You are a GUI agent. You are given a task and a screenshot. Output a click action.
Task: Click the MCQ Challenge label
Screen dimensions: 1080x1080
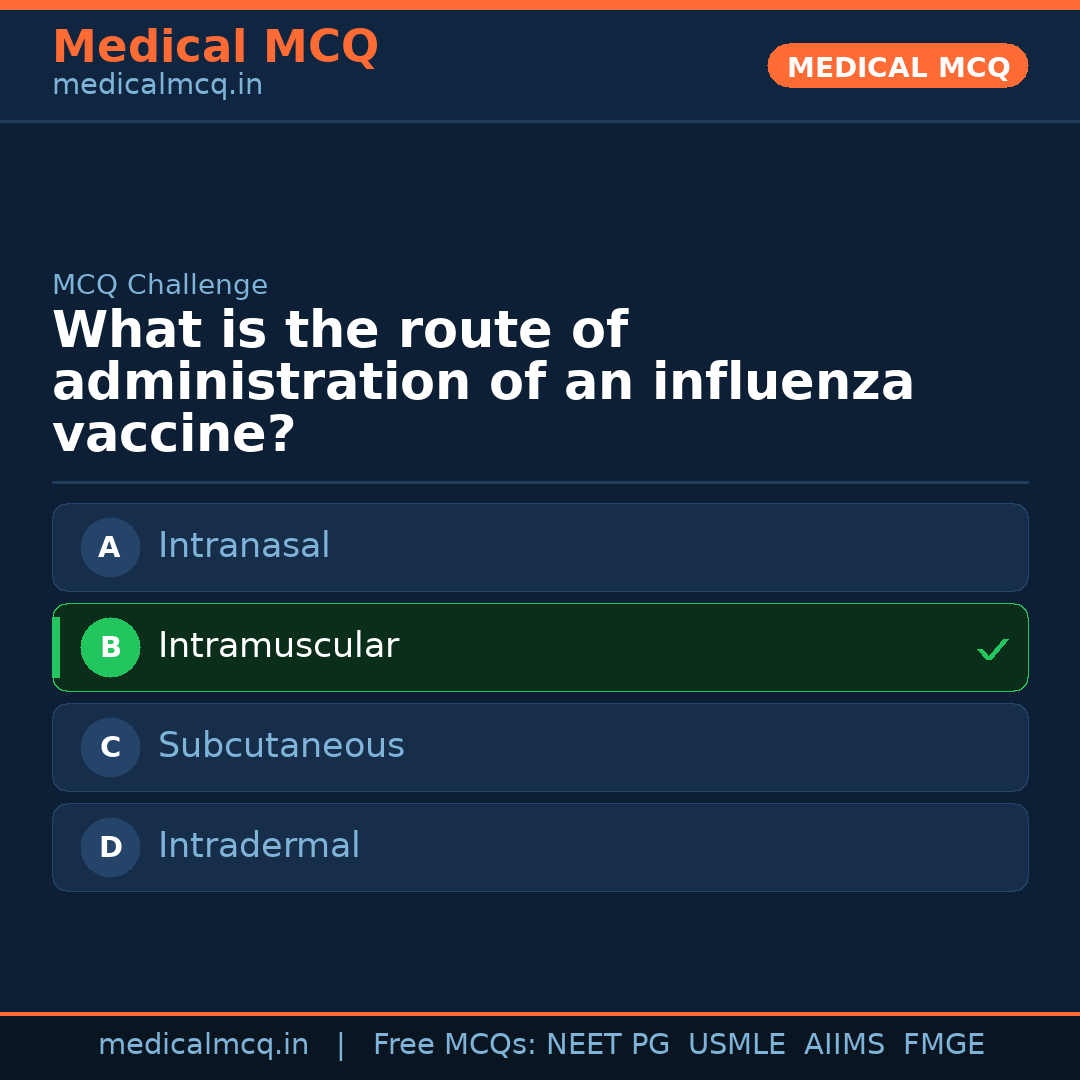(160, 286)
